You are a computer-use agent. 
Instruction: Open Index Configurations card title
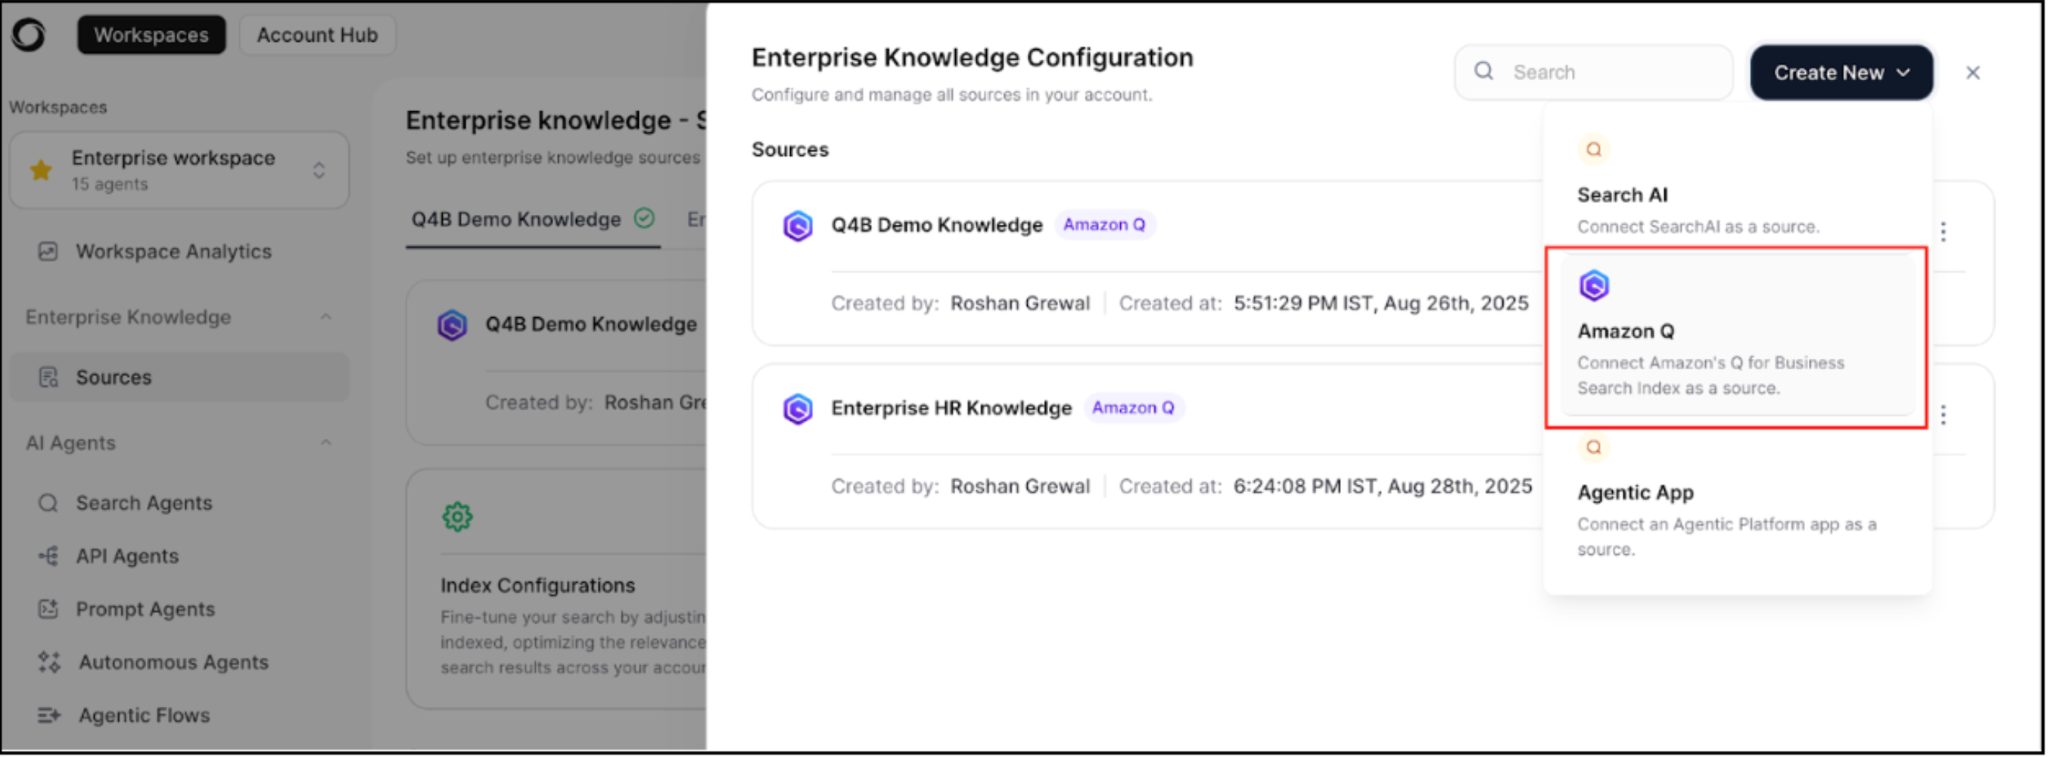click(538, 585)
